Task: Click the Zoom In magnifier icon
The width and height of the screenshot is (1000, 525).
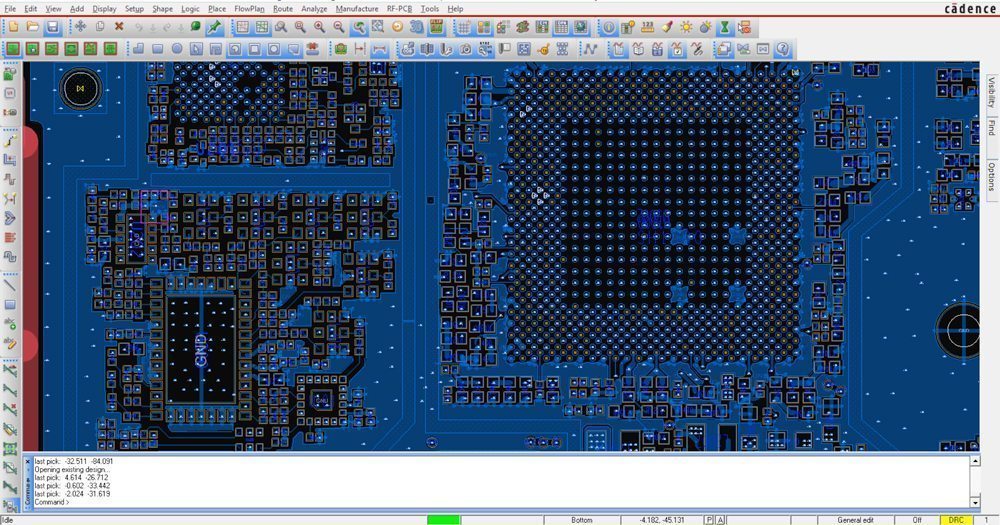Action: pyautogui.click(x=320, y=27)
